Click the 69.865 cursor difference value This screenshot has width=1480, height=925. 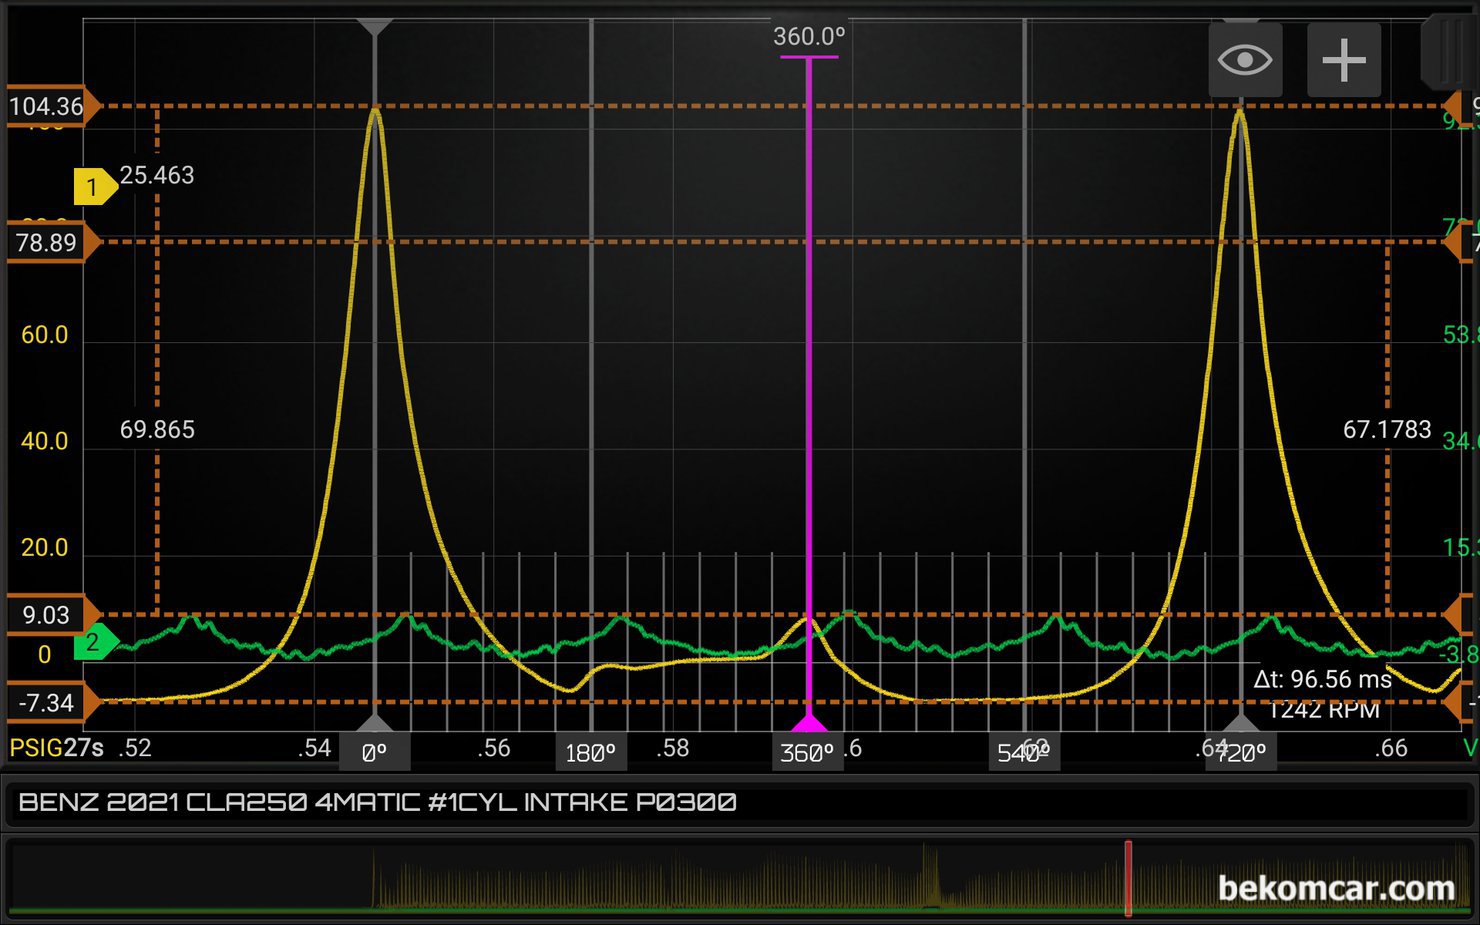click(x=157, y=430)
